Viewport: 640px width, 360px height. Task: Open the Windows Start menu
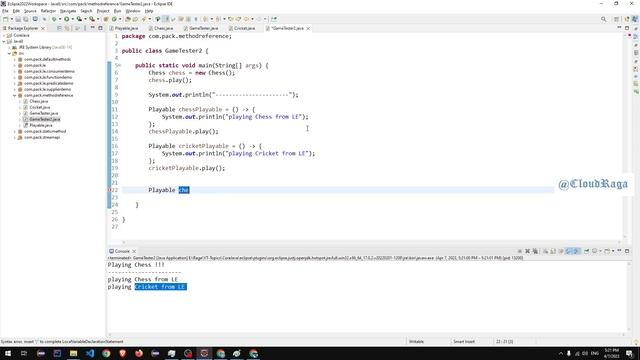[7, 353]
